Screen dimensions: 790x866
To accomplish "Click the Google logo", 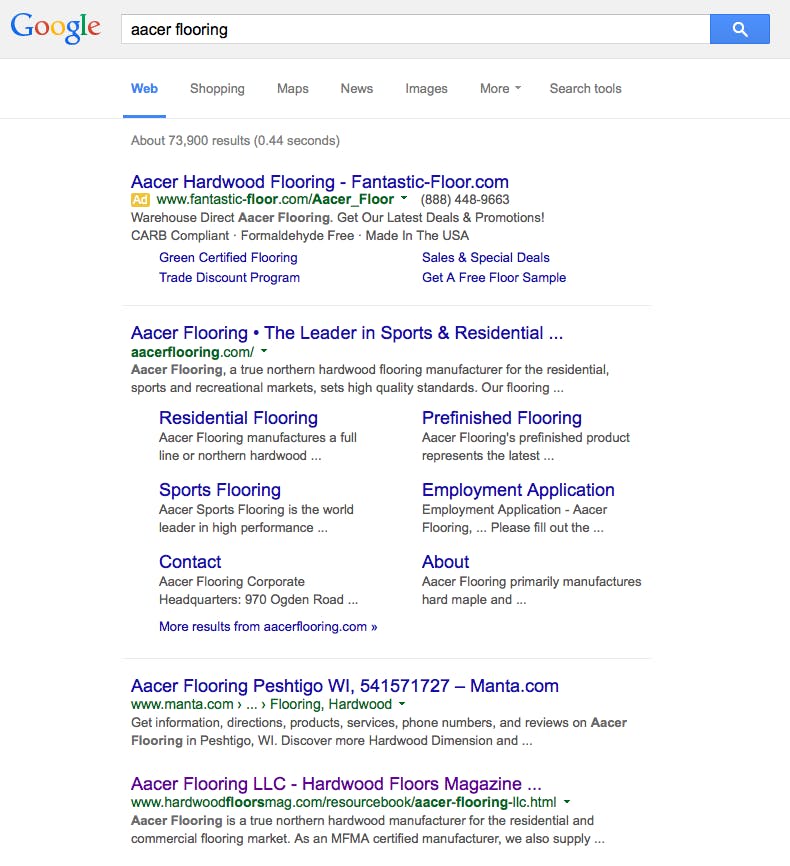I will coord(55,28).
